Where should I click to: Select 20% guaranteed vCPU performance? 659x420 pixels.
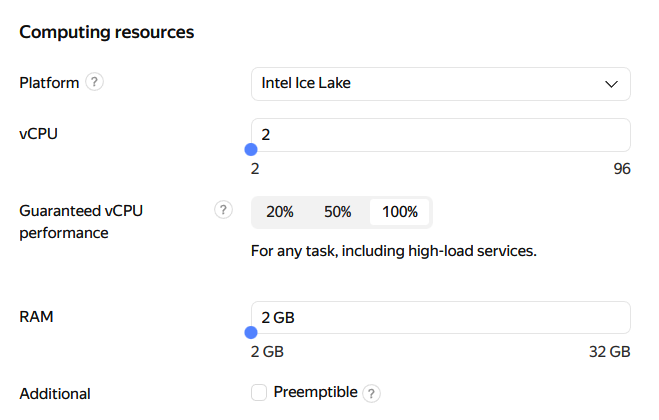click(280, 212)
